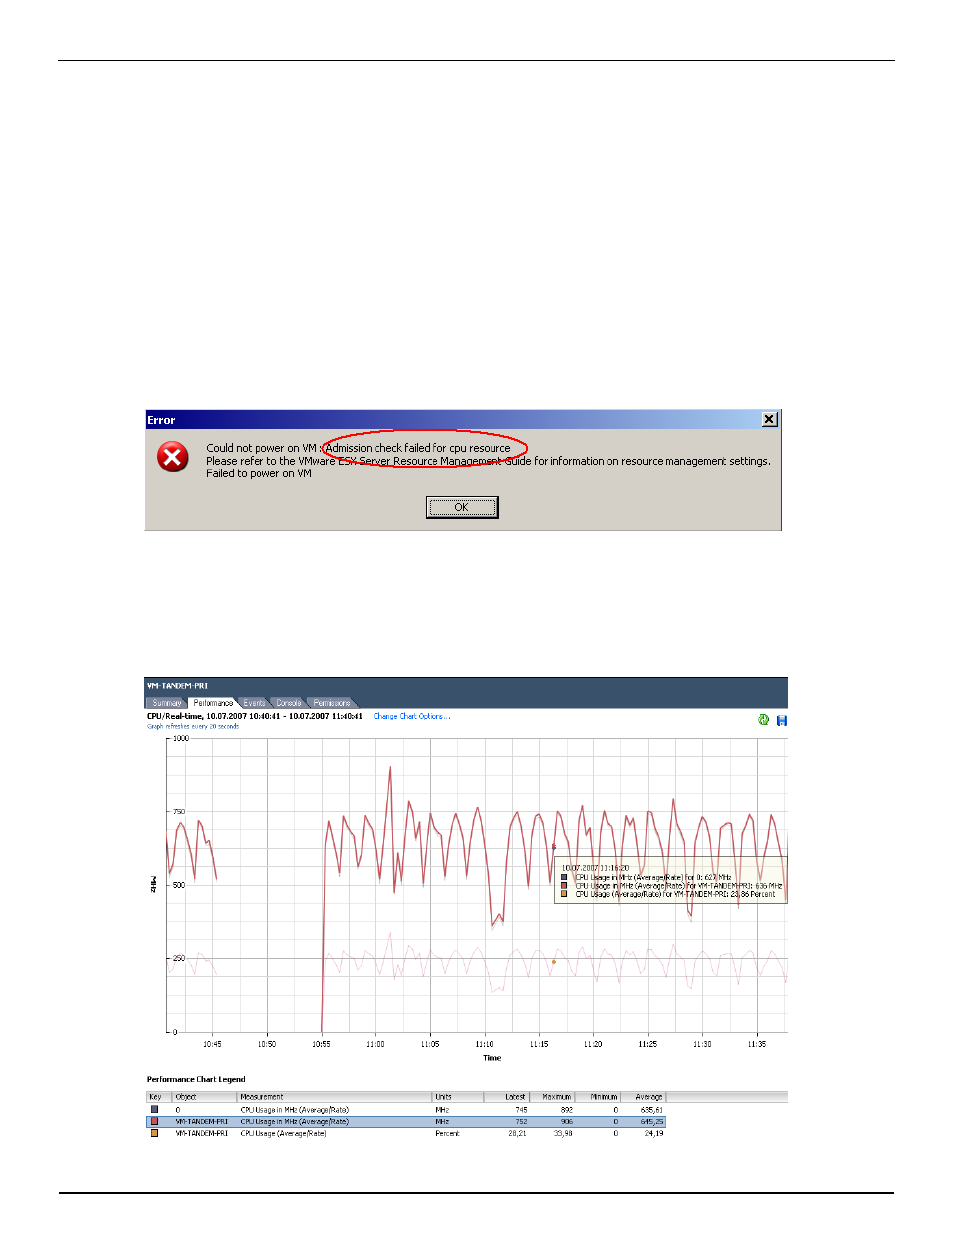Open the Console tab
954x1235 pixels.
(x=288, y=703)
